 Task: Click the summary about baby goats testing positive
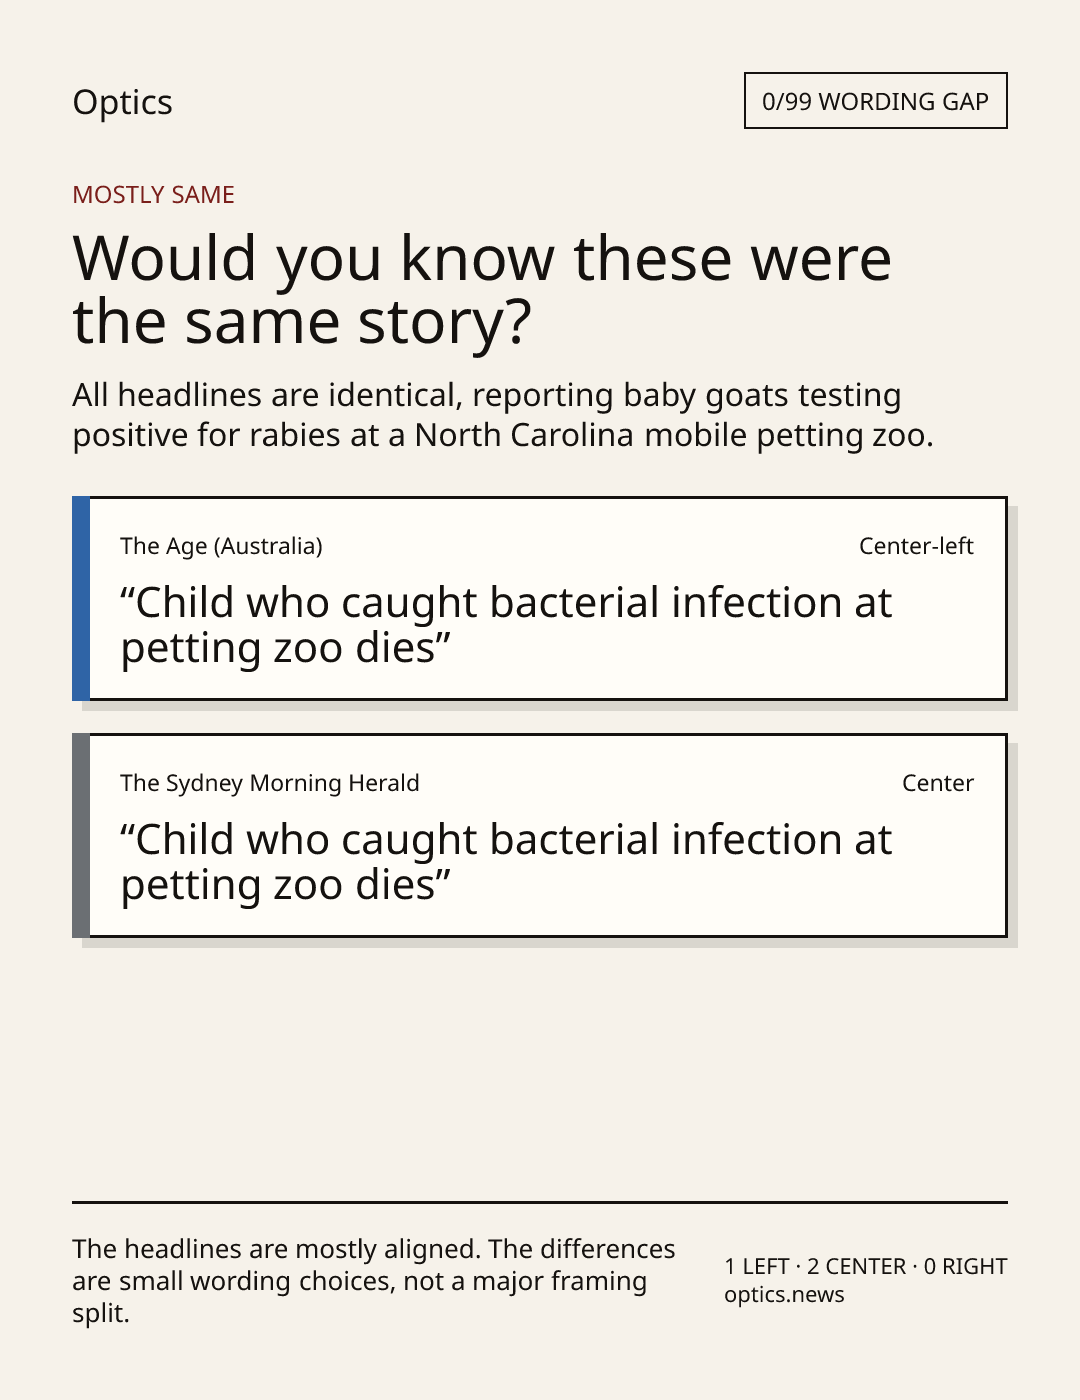(502, 415)
